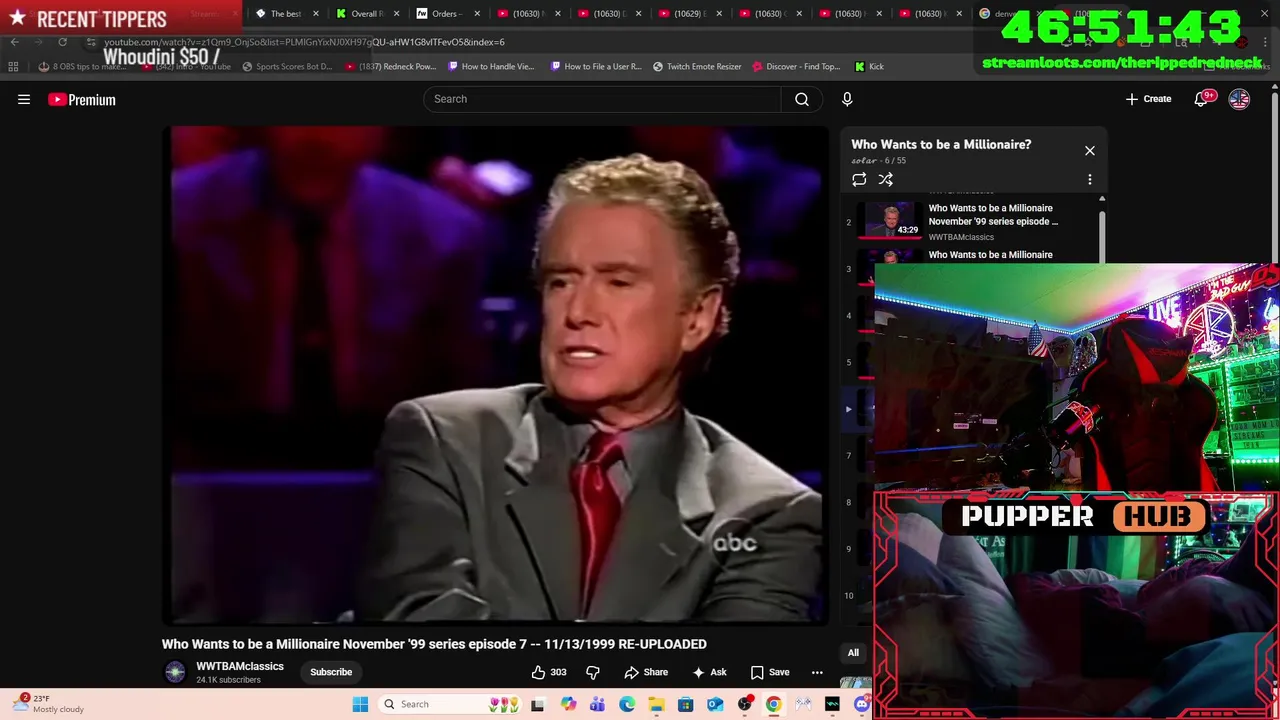Screen dimensions: 1280x720
Task: Open the WWTBAMclassics channel avatar
Action: (x=175, y=672)
